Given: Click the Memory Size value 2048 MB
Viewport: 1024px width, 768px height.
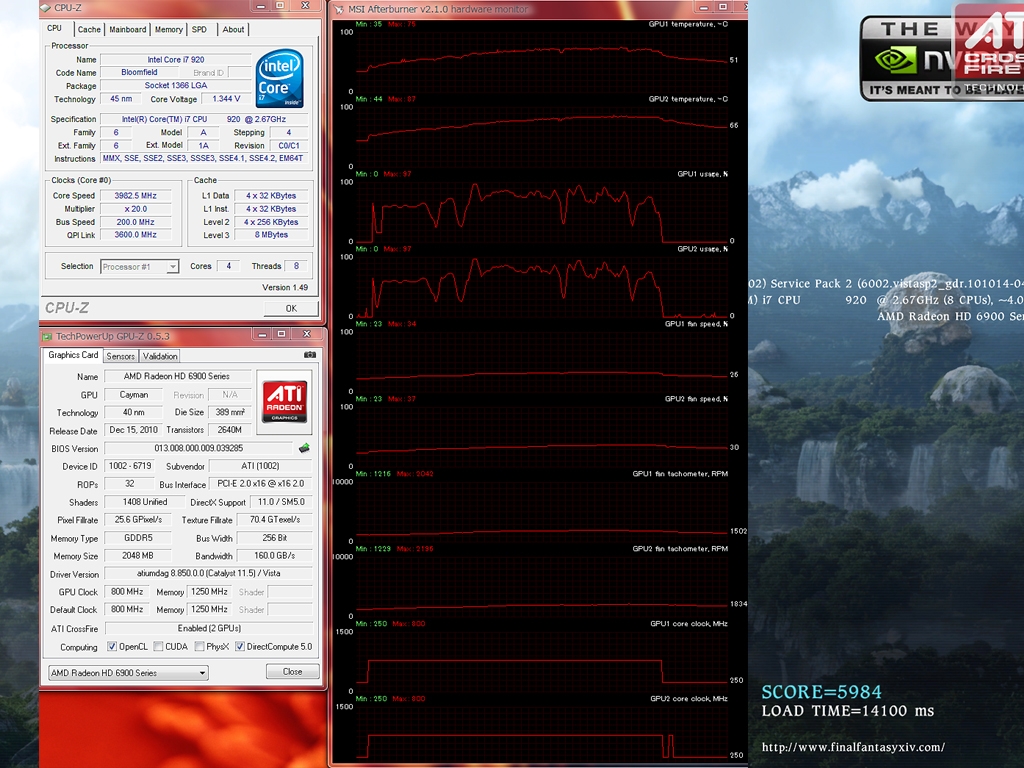Looking at the screenshot, I should (x=138, y=555).
